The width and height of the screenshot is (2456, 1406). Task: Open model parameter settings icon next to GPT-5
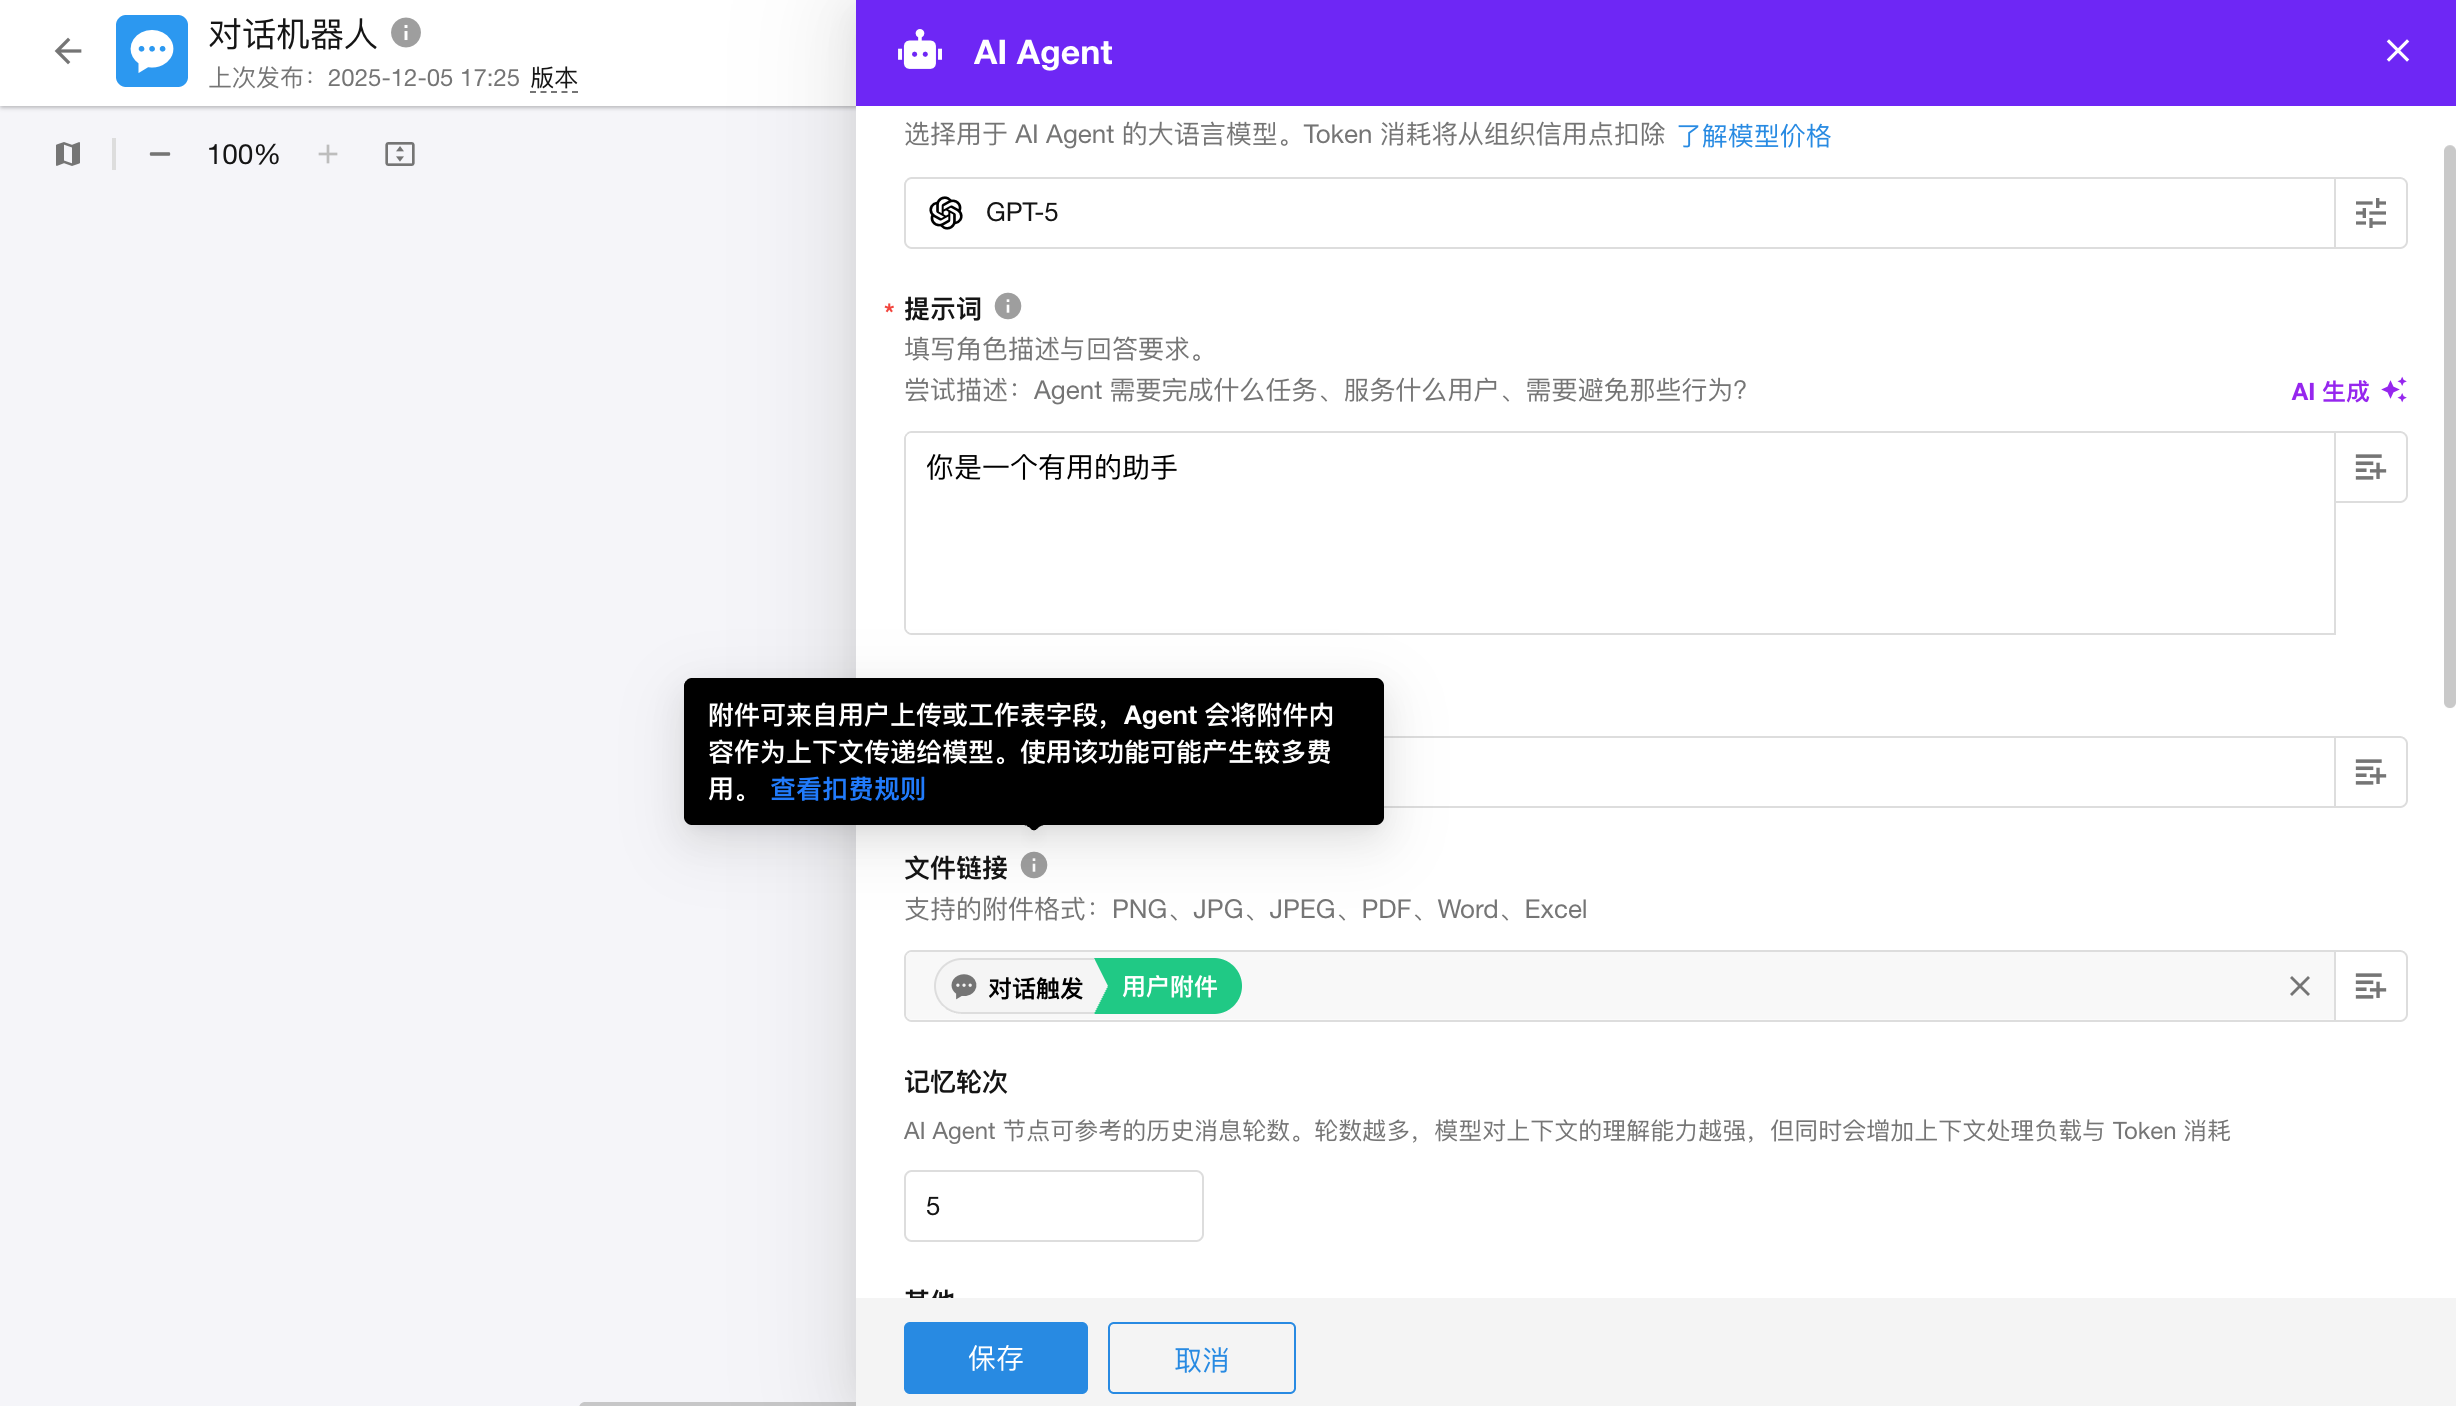(2370, 213)
